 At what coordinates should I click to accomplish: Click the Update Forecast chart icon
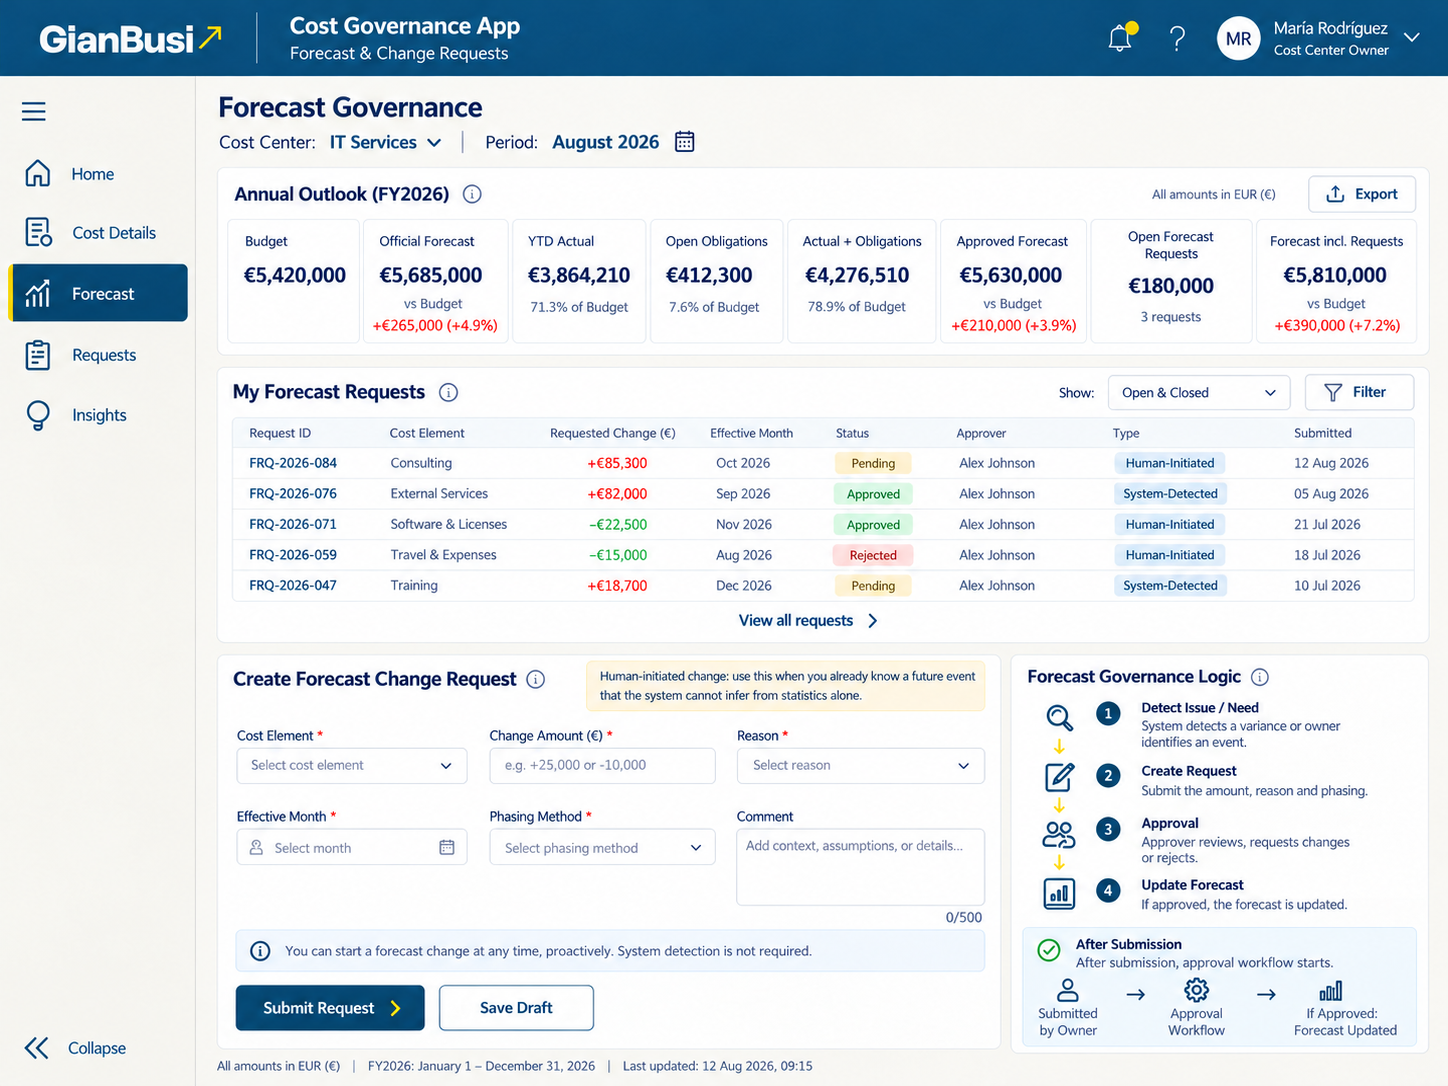[x=1059, y=893]
